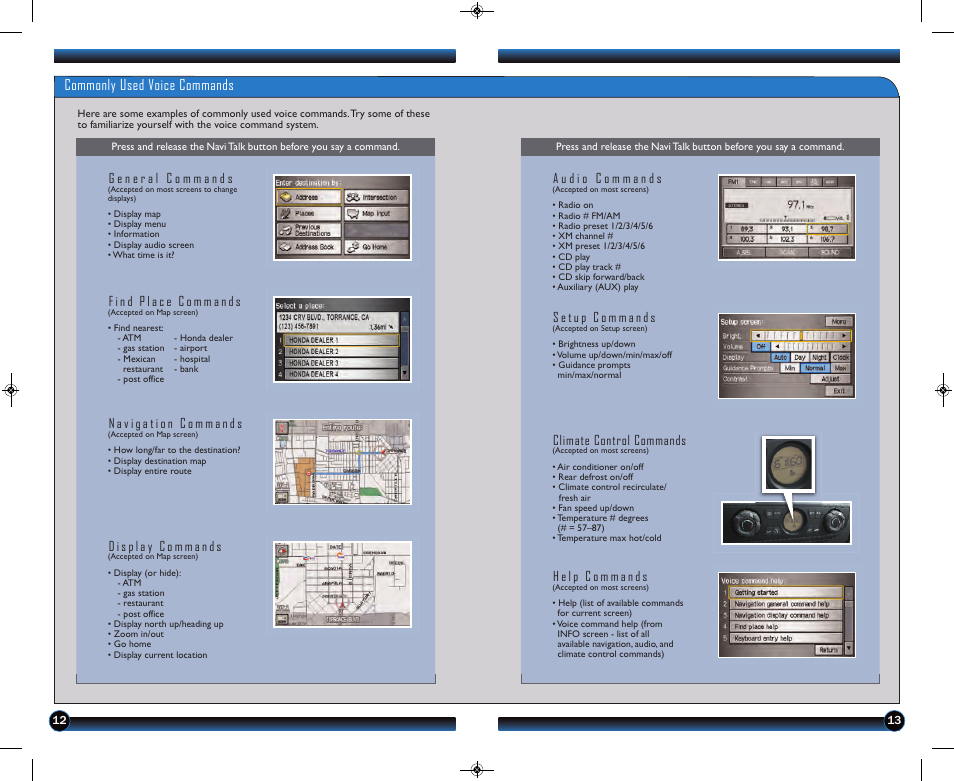
Task: Click the Find Place Commands heading
Action: [x=175, y=302]
